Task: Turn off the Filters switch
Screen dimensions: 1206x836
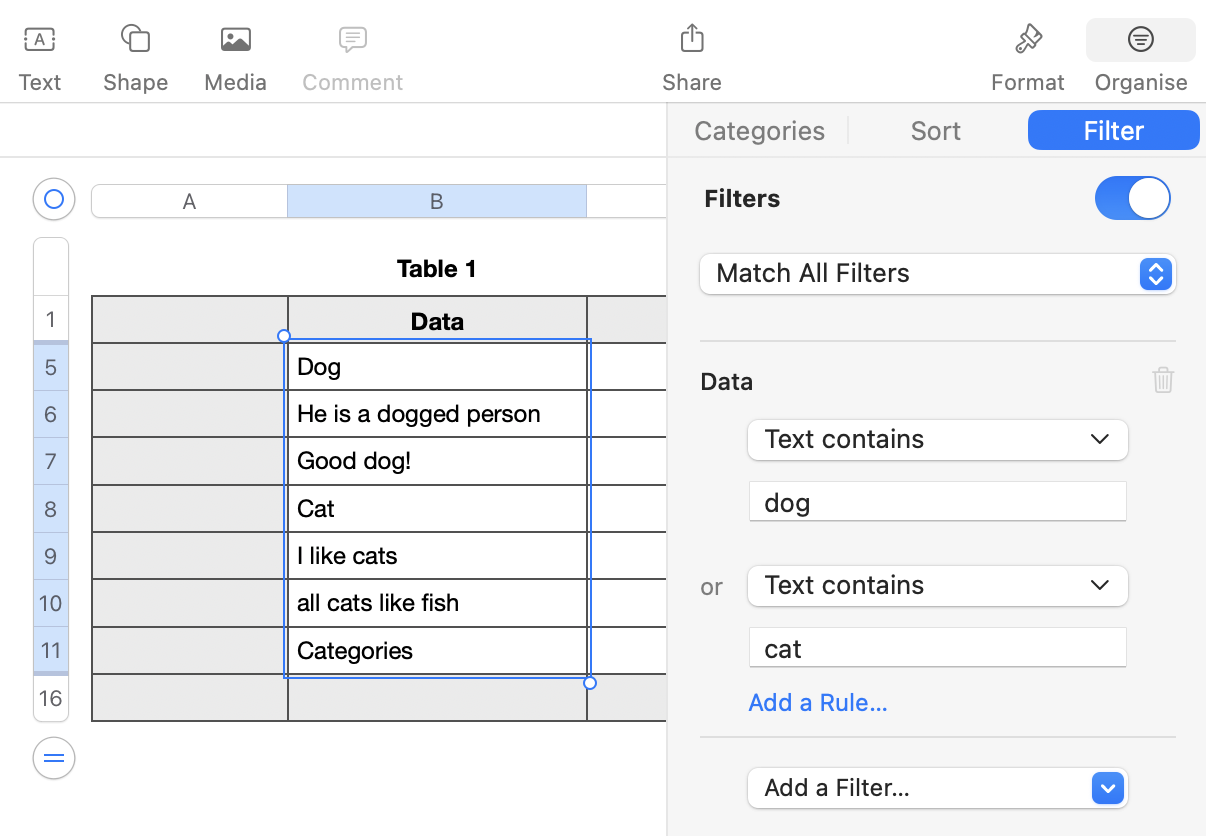Action: 1132,198
